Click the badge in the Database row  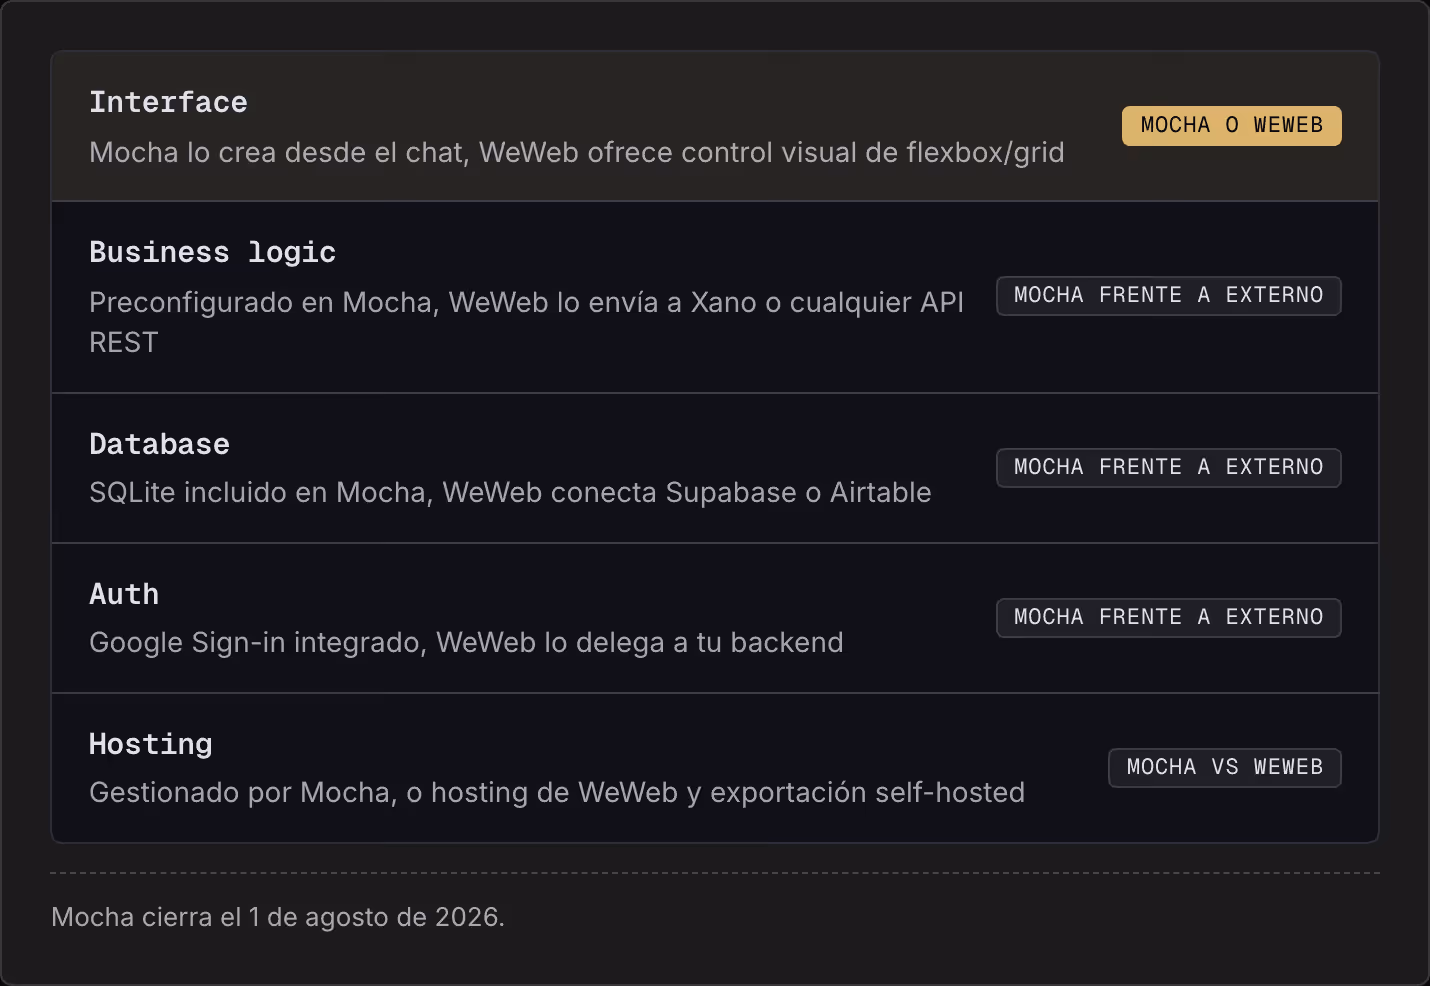[x=1168, y=468]
